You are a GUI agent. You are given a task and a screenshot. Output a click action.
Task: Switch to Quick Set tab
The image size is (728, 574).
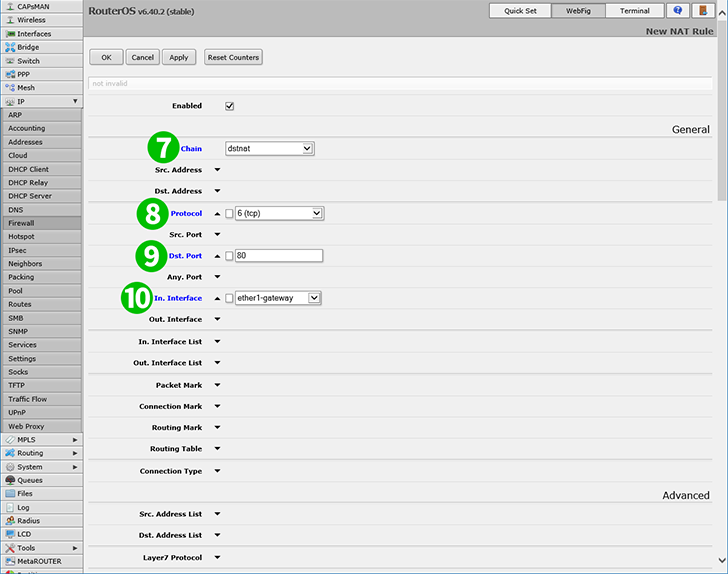(x=520, y=11)
